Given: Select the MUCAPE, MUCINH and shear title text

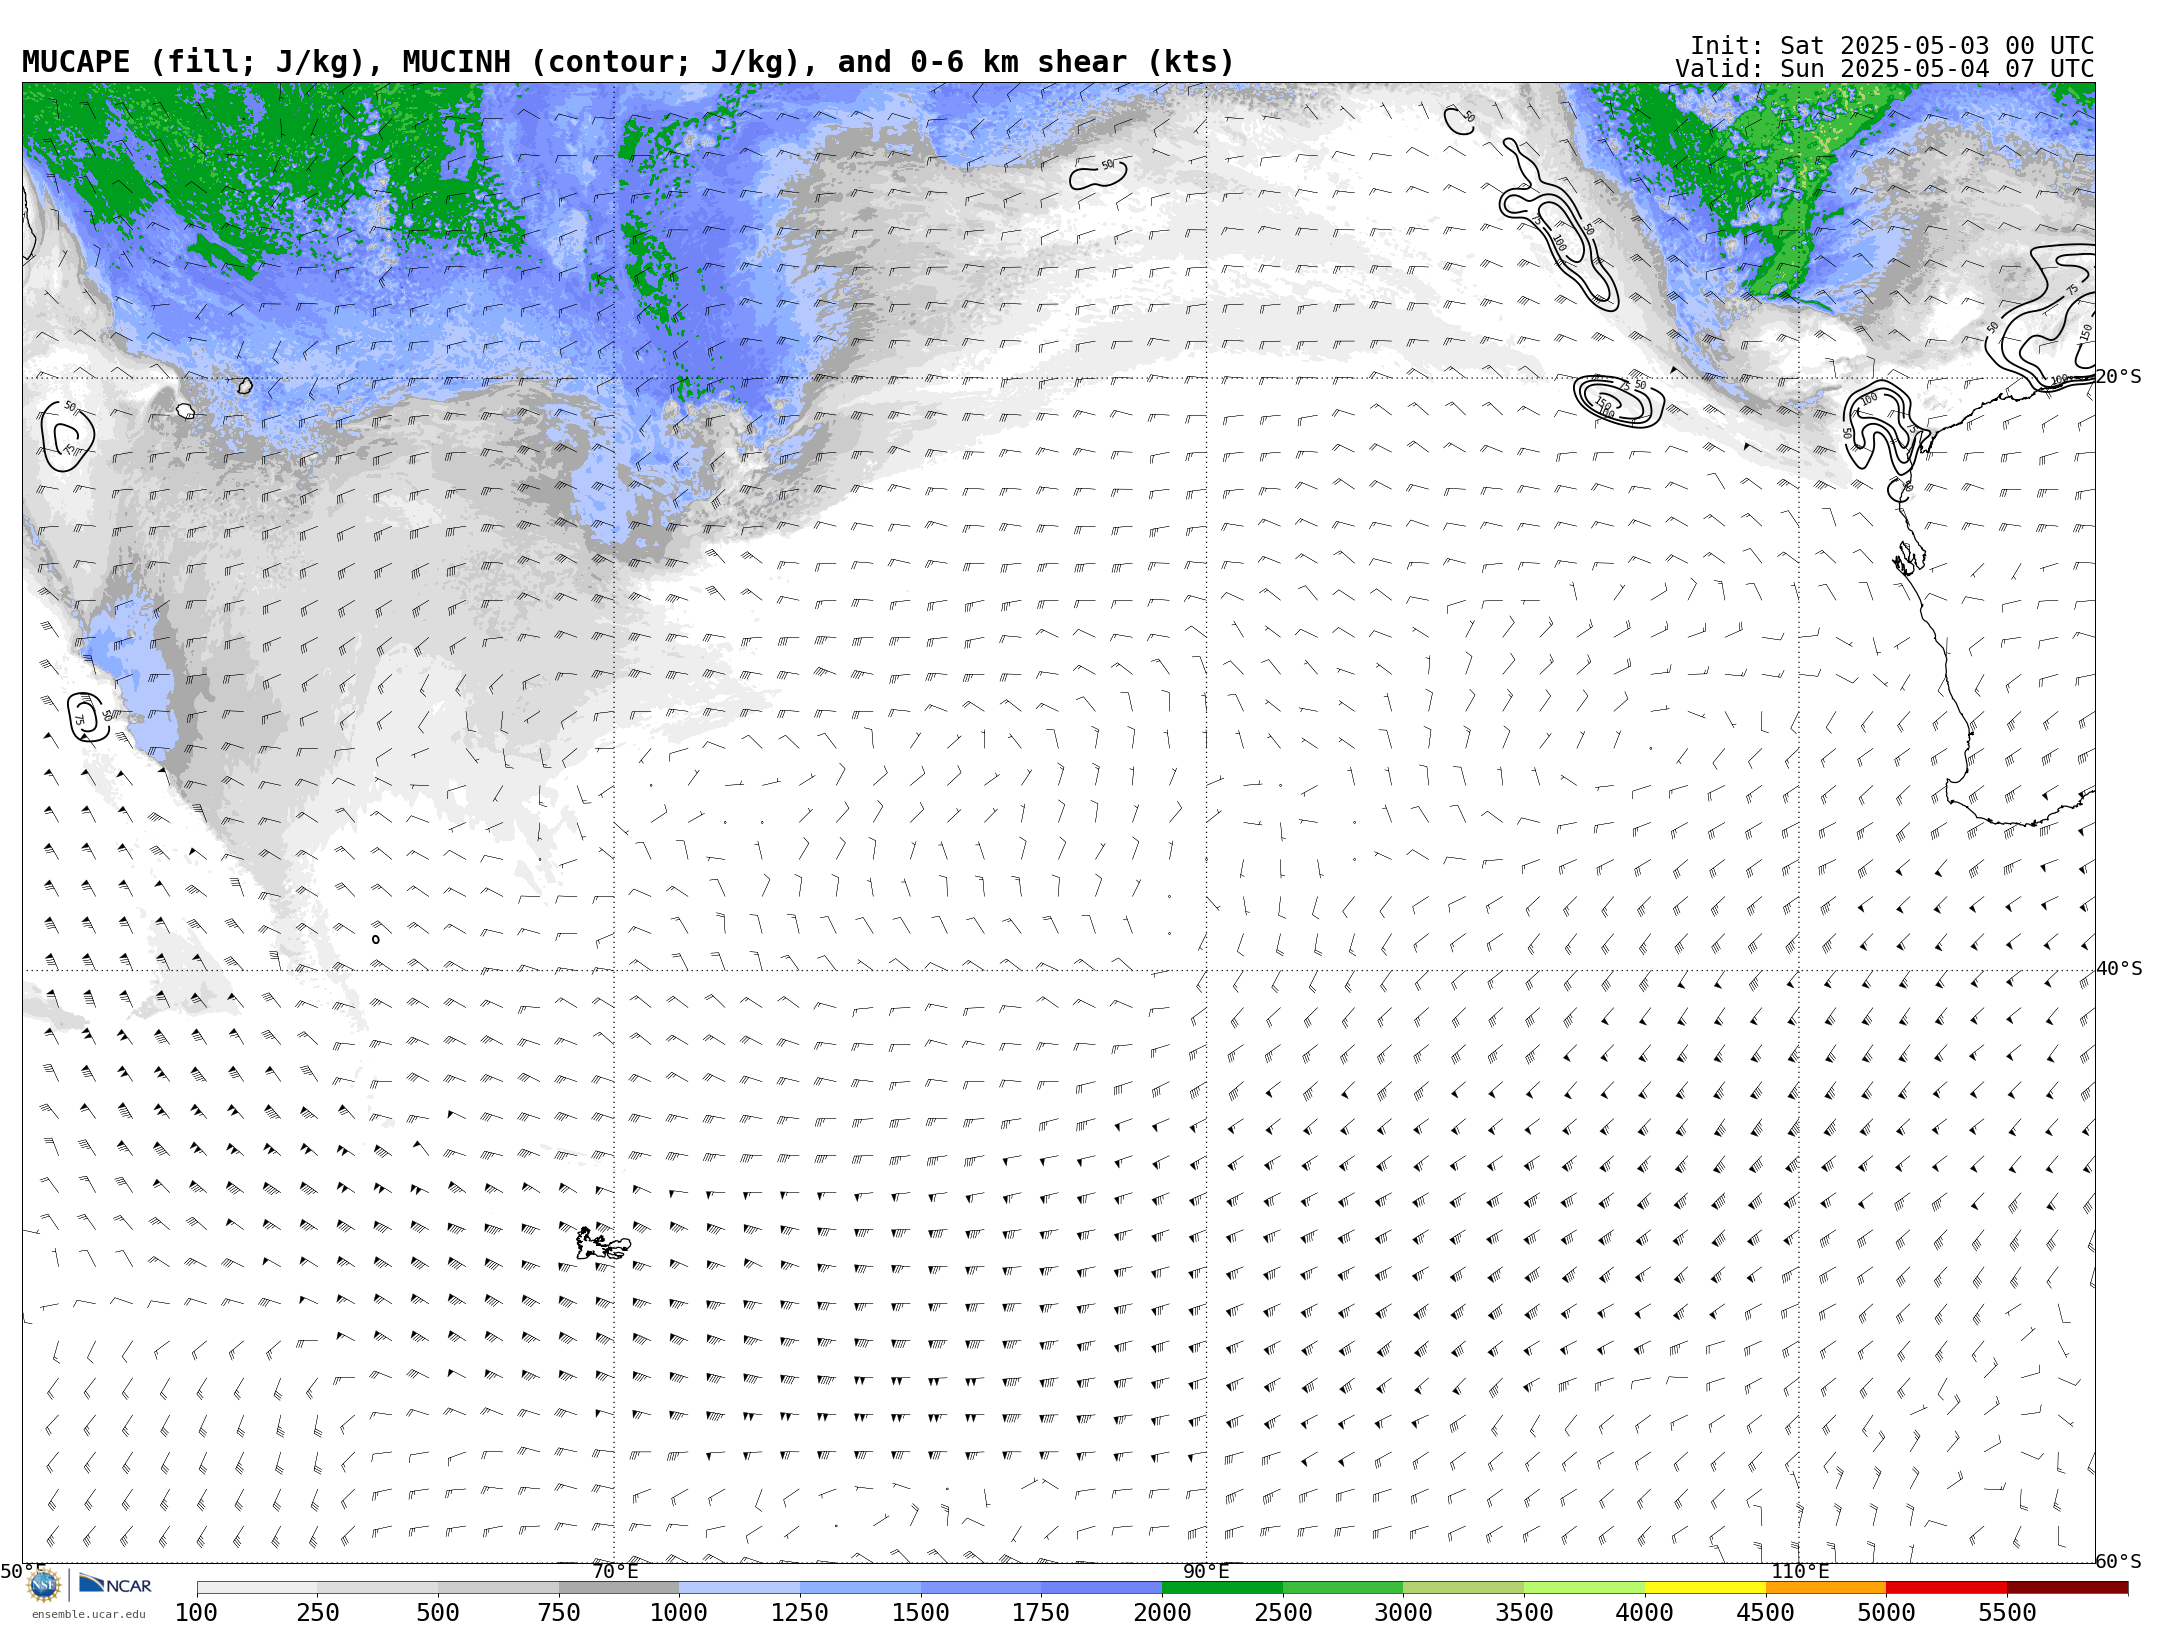Looking at the screenshot, I should [628, 62].
